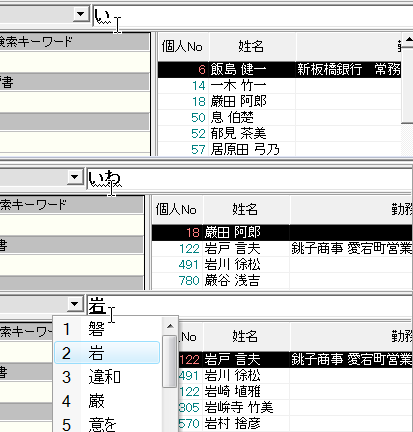Image resolution: width=413 pixels, height=432 pixels.
Task: Select IME candidate 2 岩
Action: (107, 353)
